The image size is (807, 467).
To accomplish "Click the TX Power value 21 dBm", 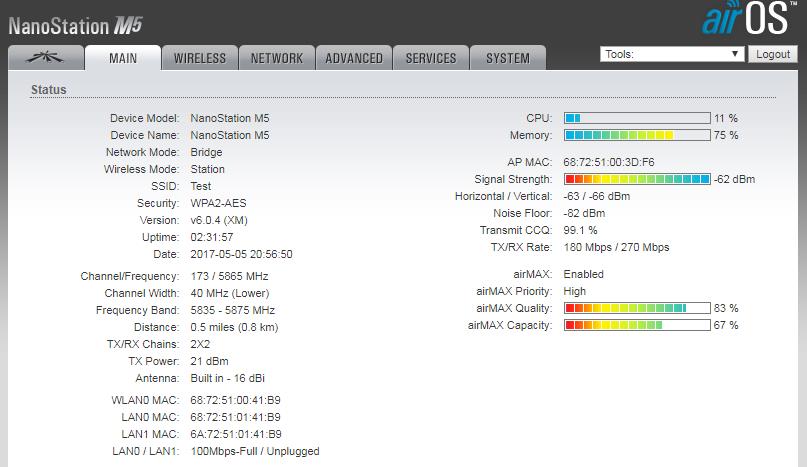I will pos(209,361).
